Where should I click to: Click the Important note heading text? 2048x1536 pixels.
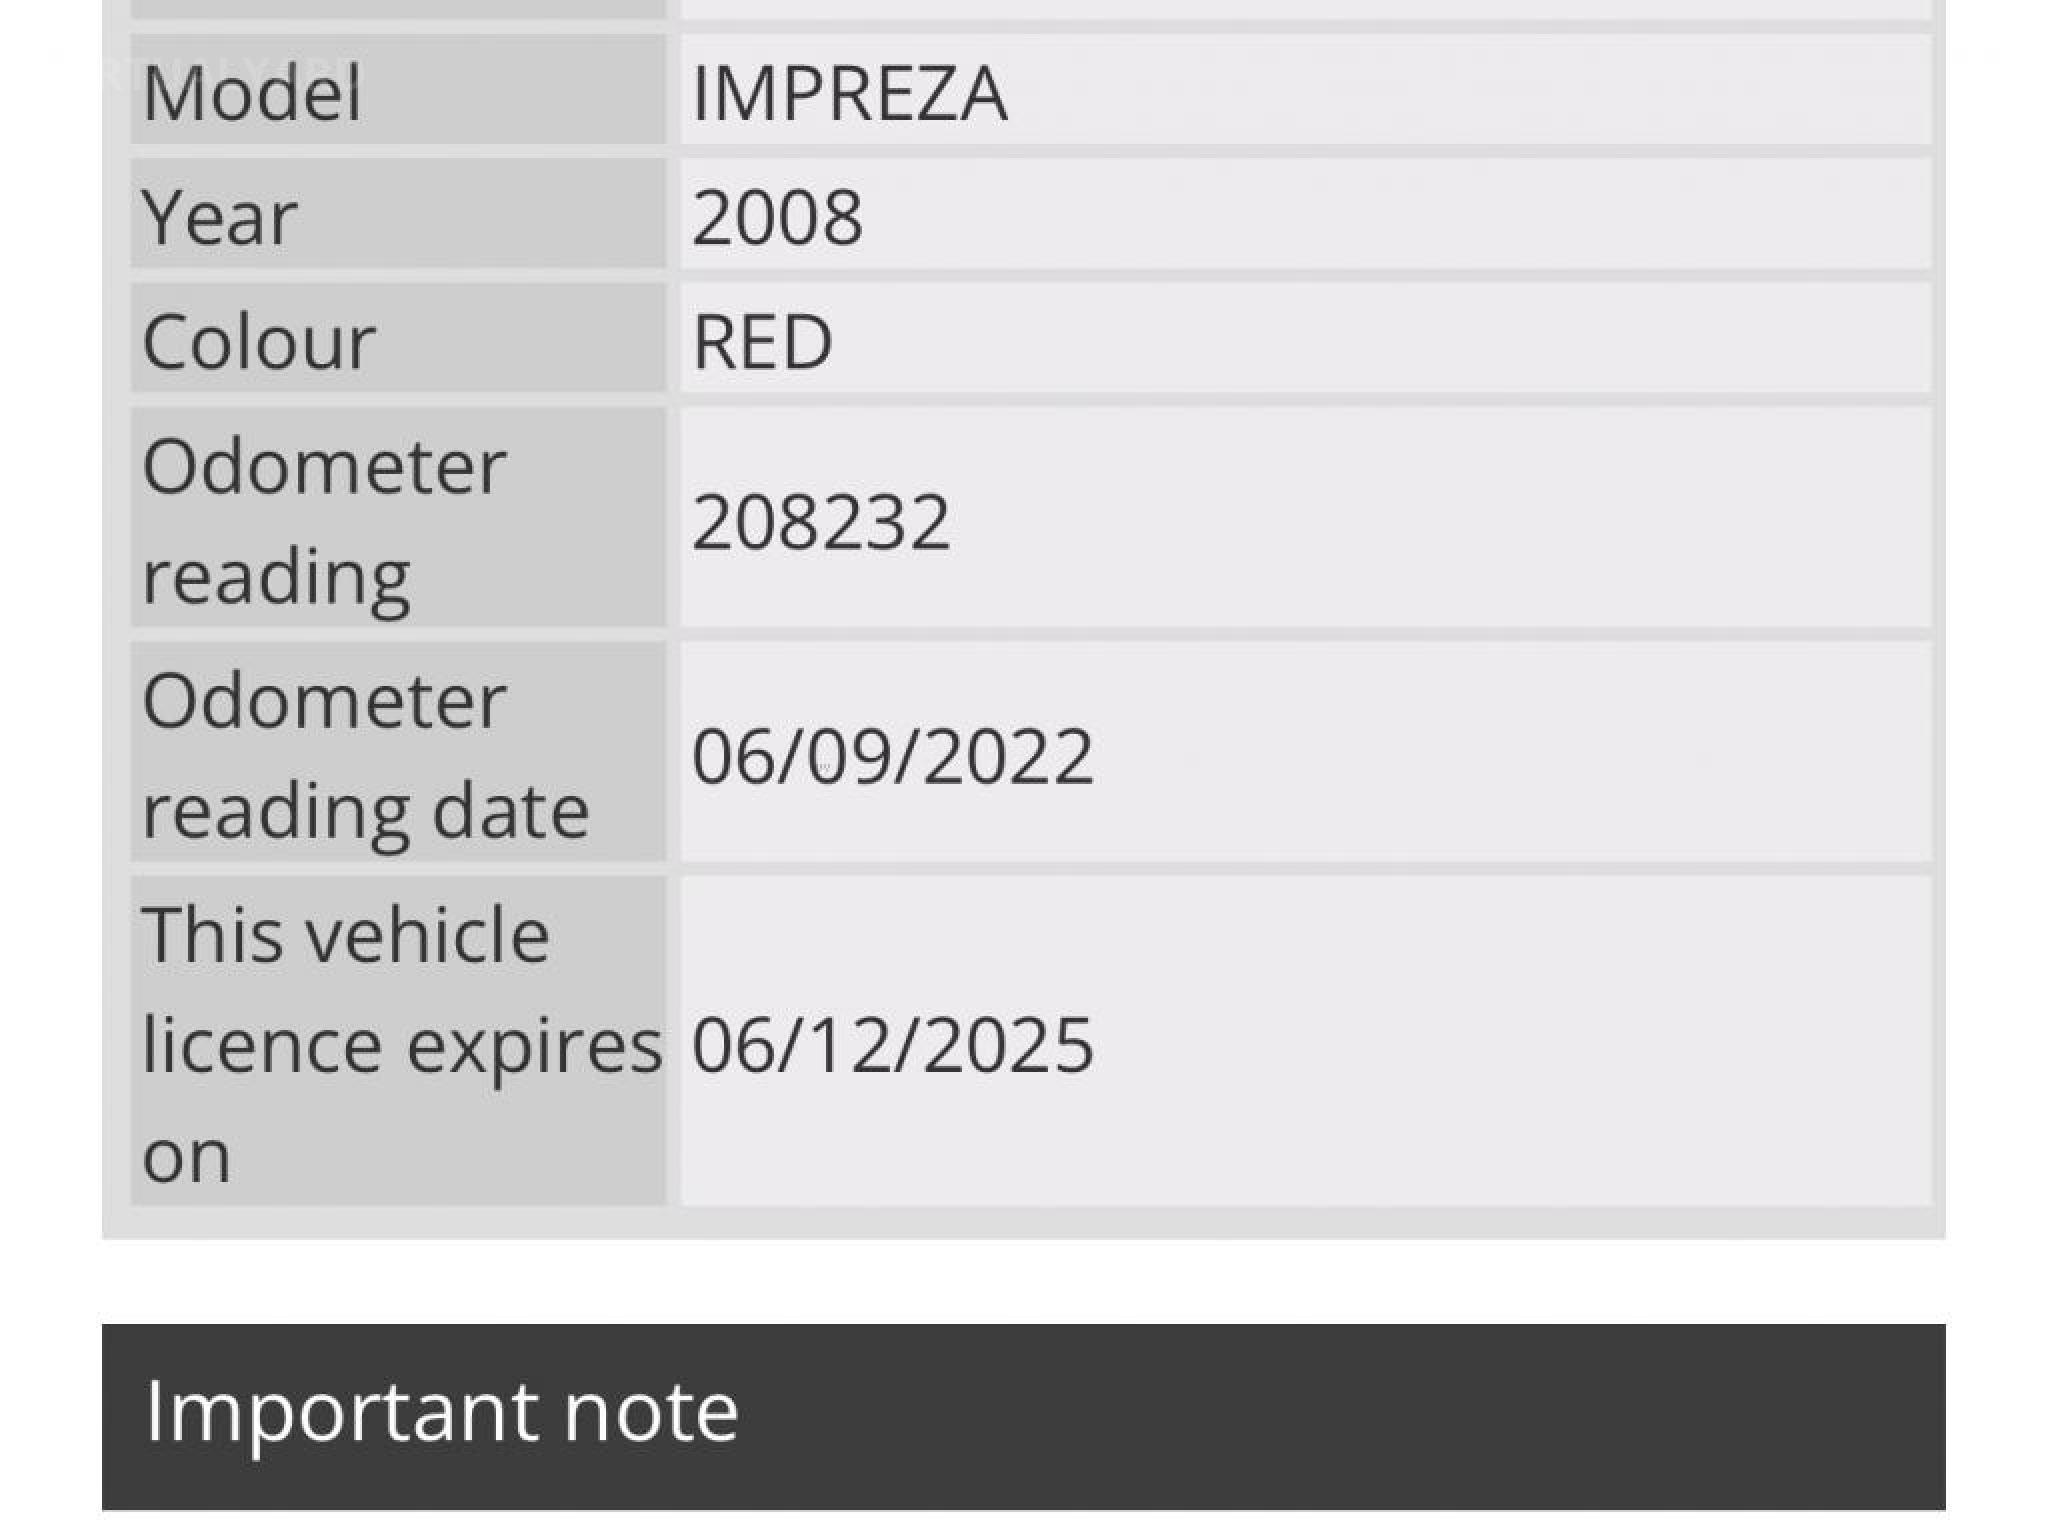pos(441,1411)
